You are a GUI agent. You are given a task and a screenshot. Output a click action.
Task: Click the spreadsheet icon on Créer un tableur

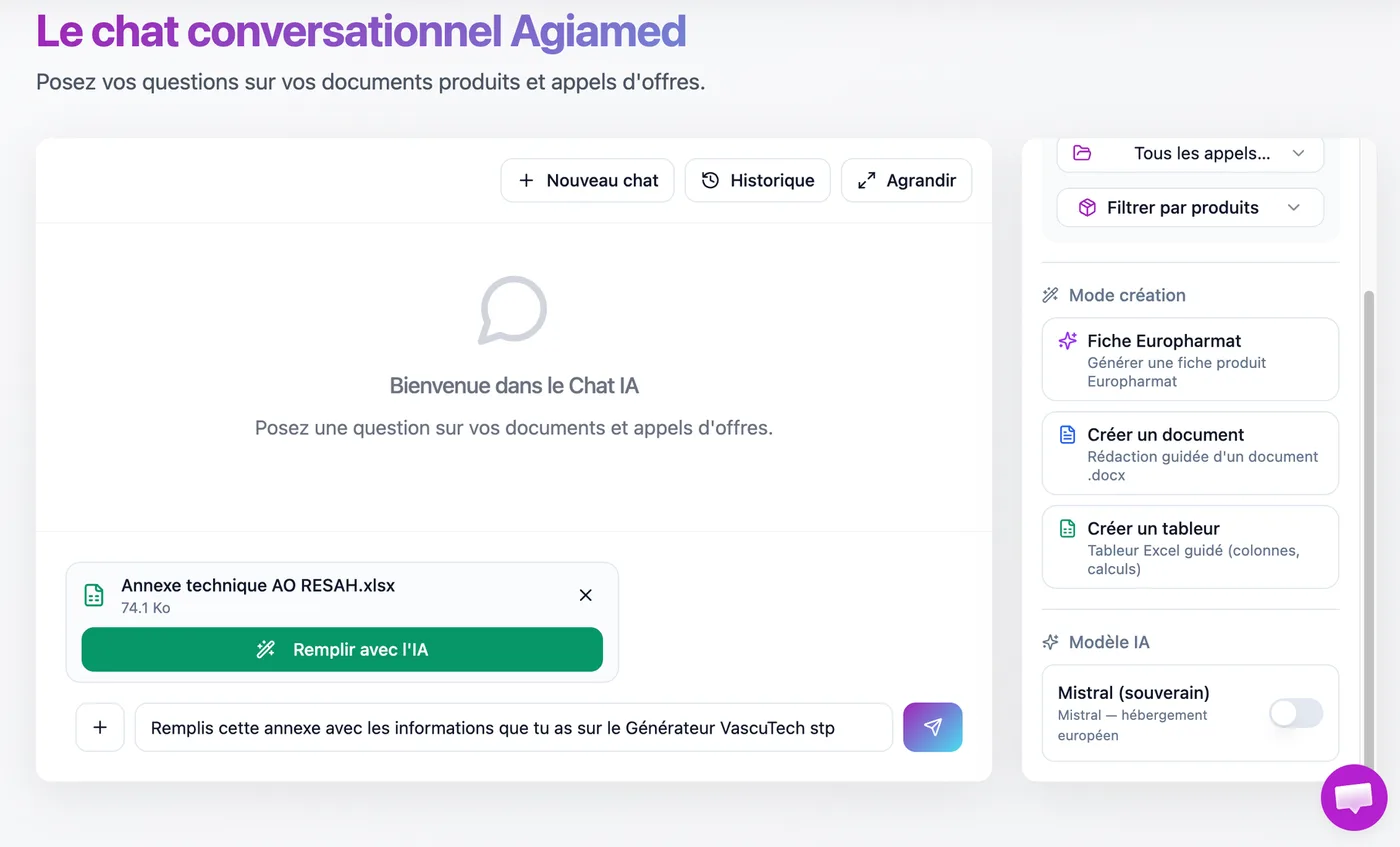(1067, 529)
